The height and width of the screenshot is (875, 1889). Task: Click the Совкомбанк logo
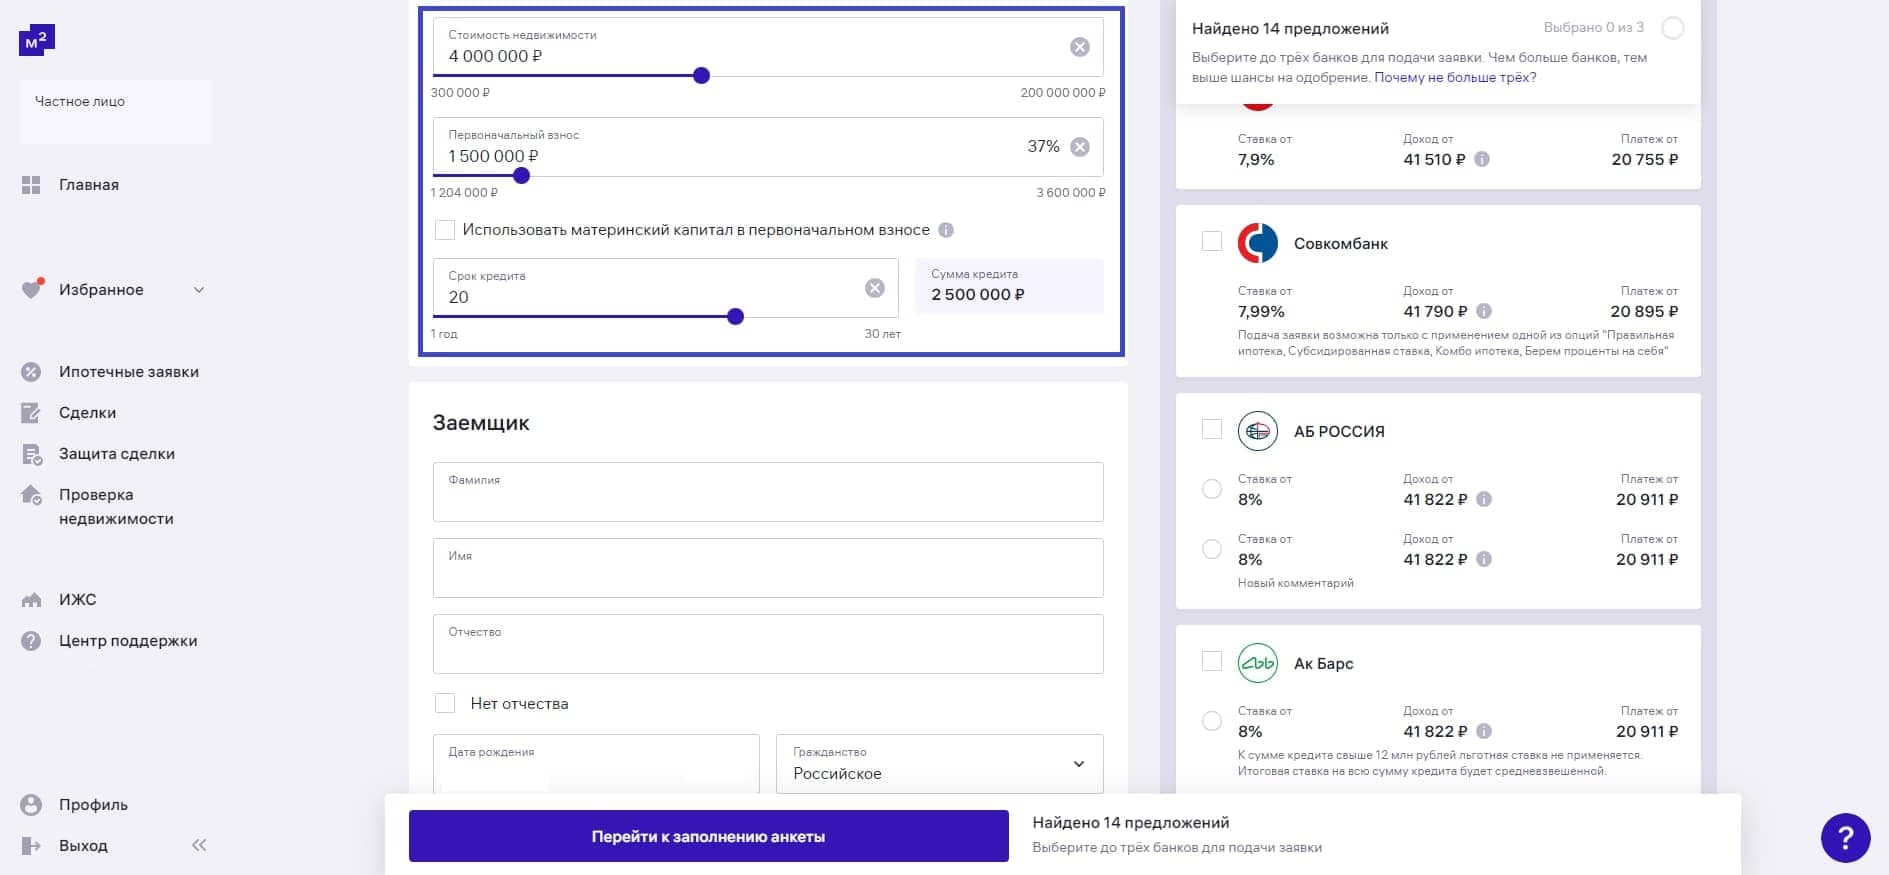[x=1258, y=243]
